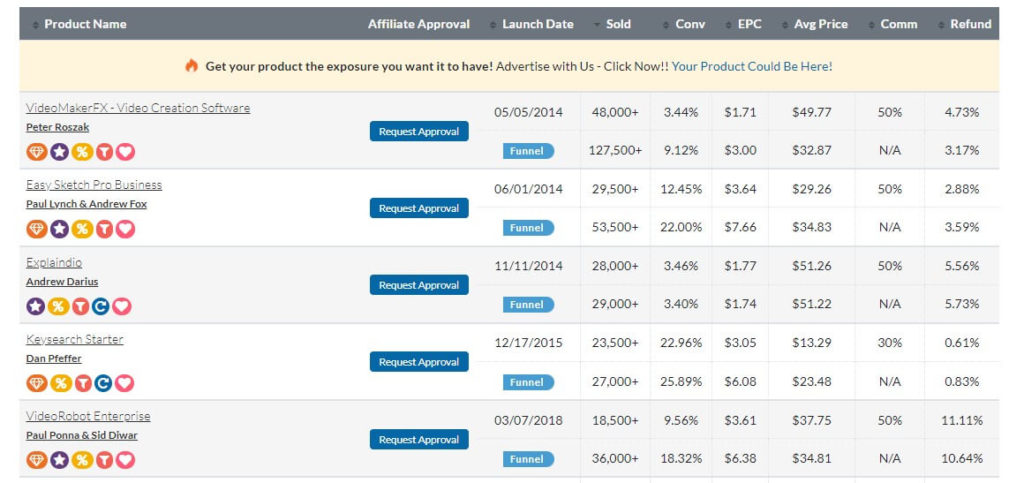
Task: Favorite Easy Sketch Pro Business with the heart icon
Action: pyautogui.click(x=125, y=229)
